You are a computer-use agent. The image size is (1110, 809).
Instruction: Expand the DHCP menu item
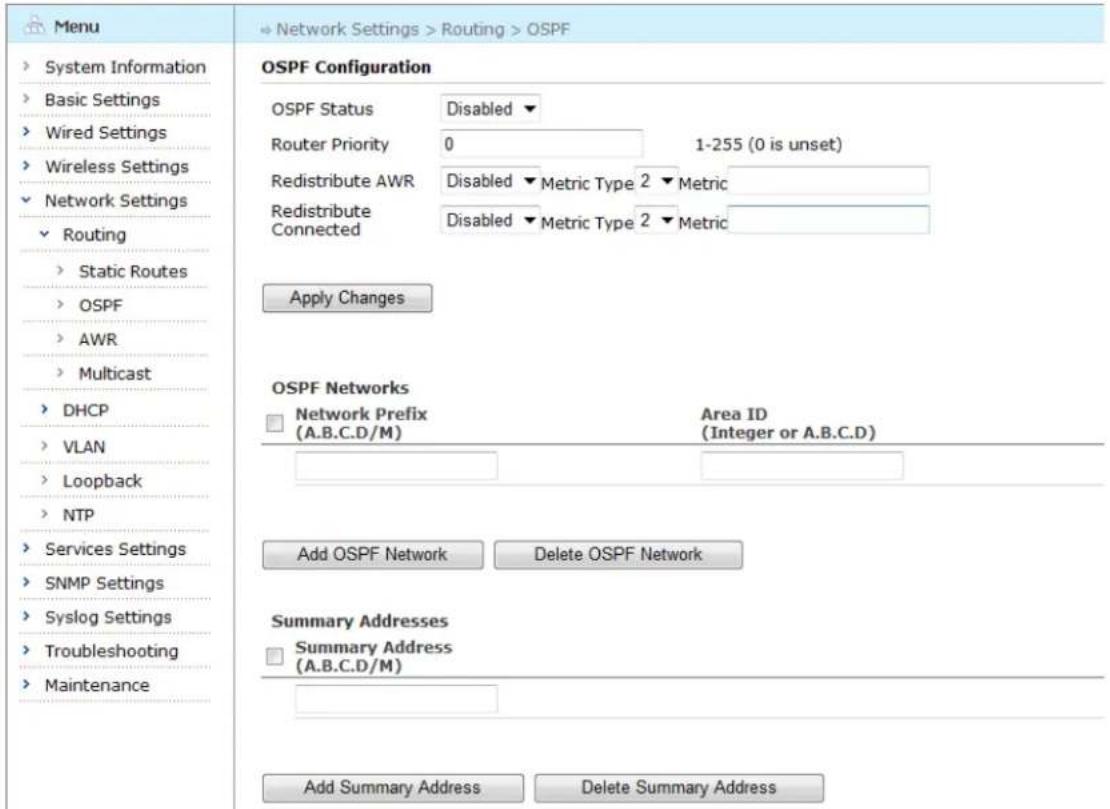[86, 410]
